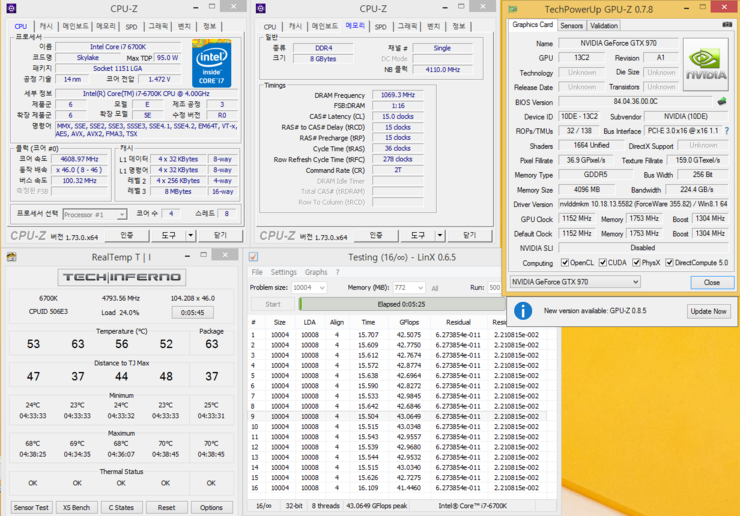Click the Update Now button
Image resolution: width=740 pixels, height=516 pixels.
(x=708, y=311)
